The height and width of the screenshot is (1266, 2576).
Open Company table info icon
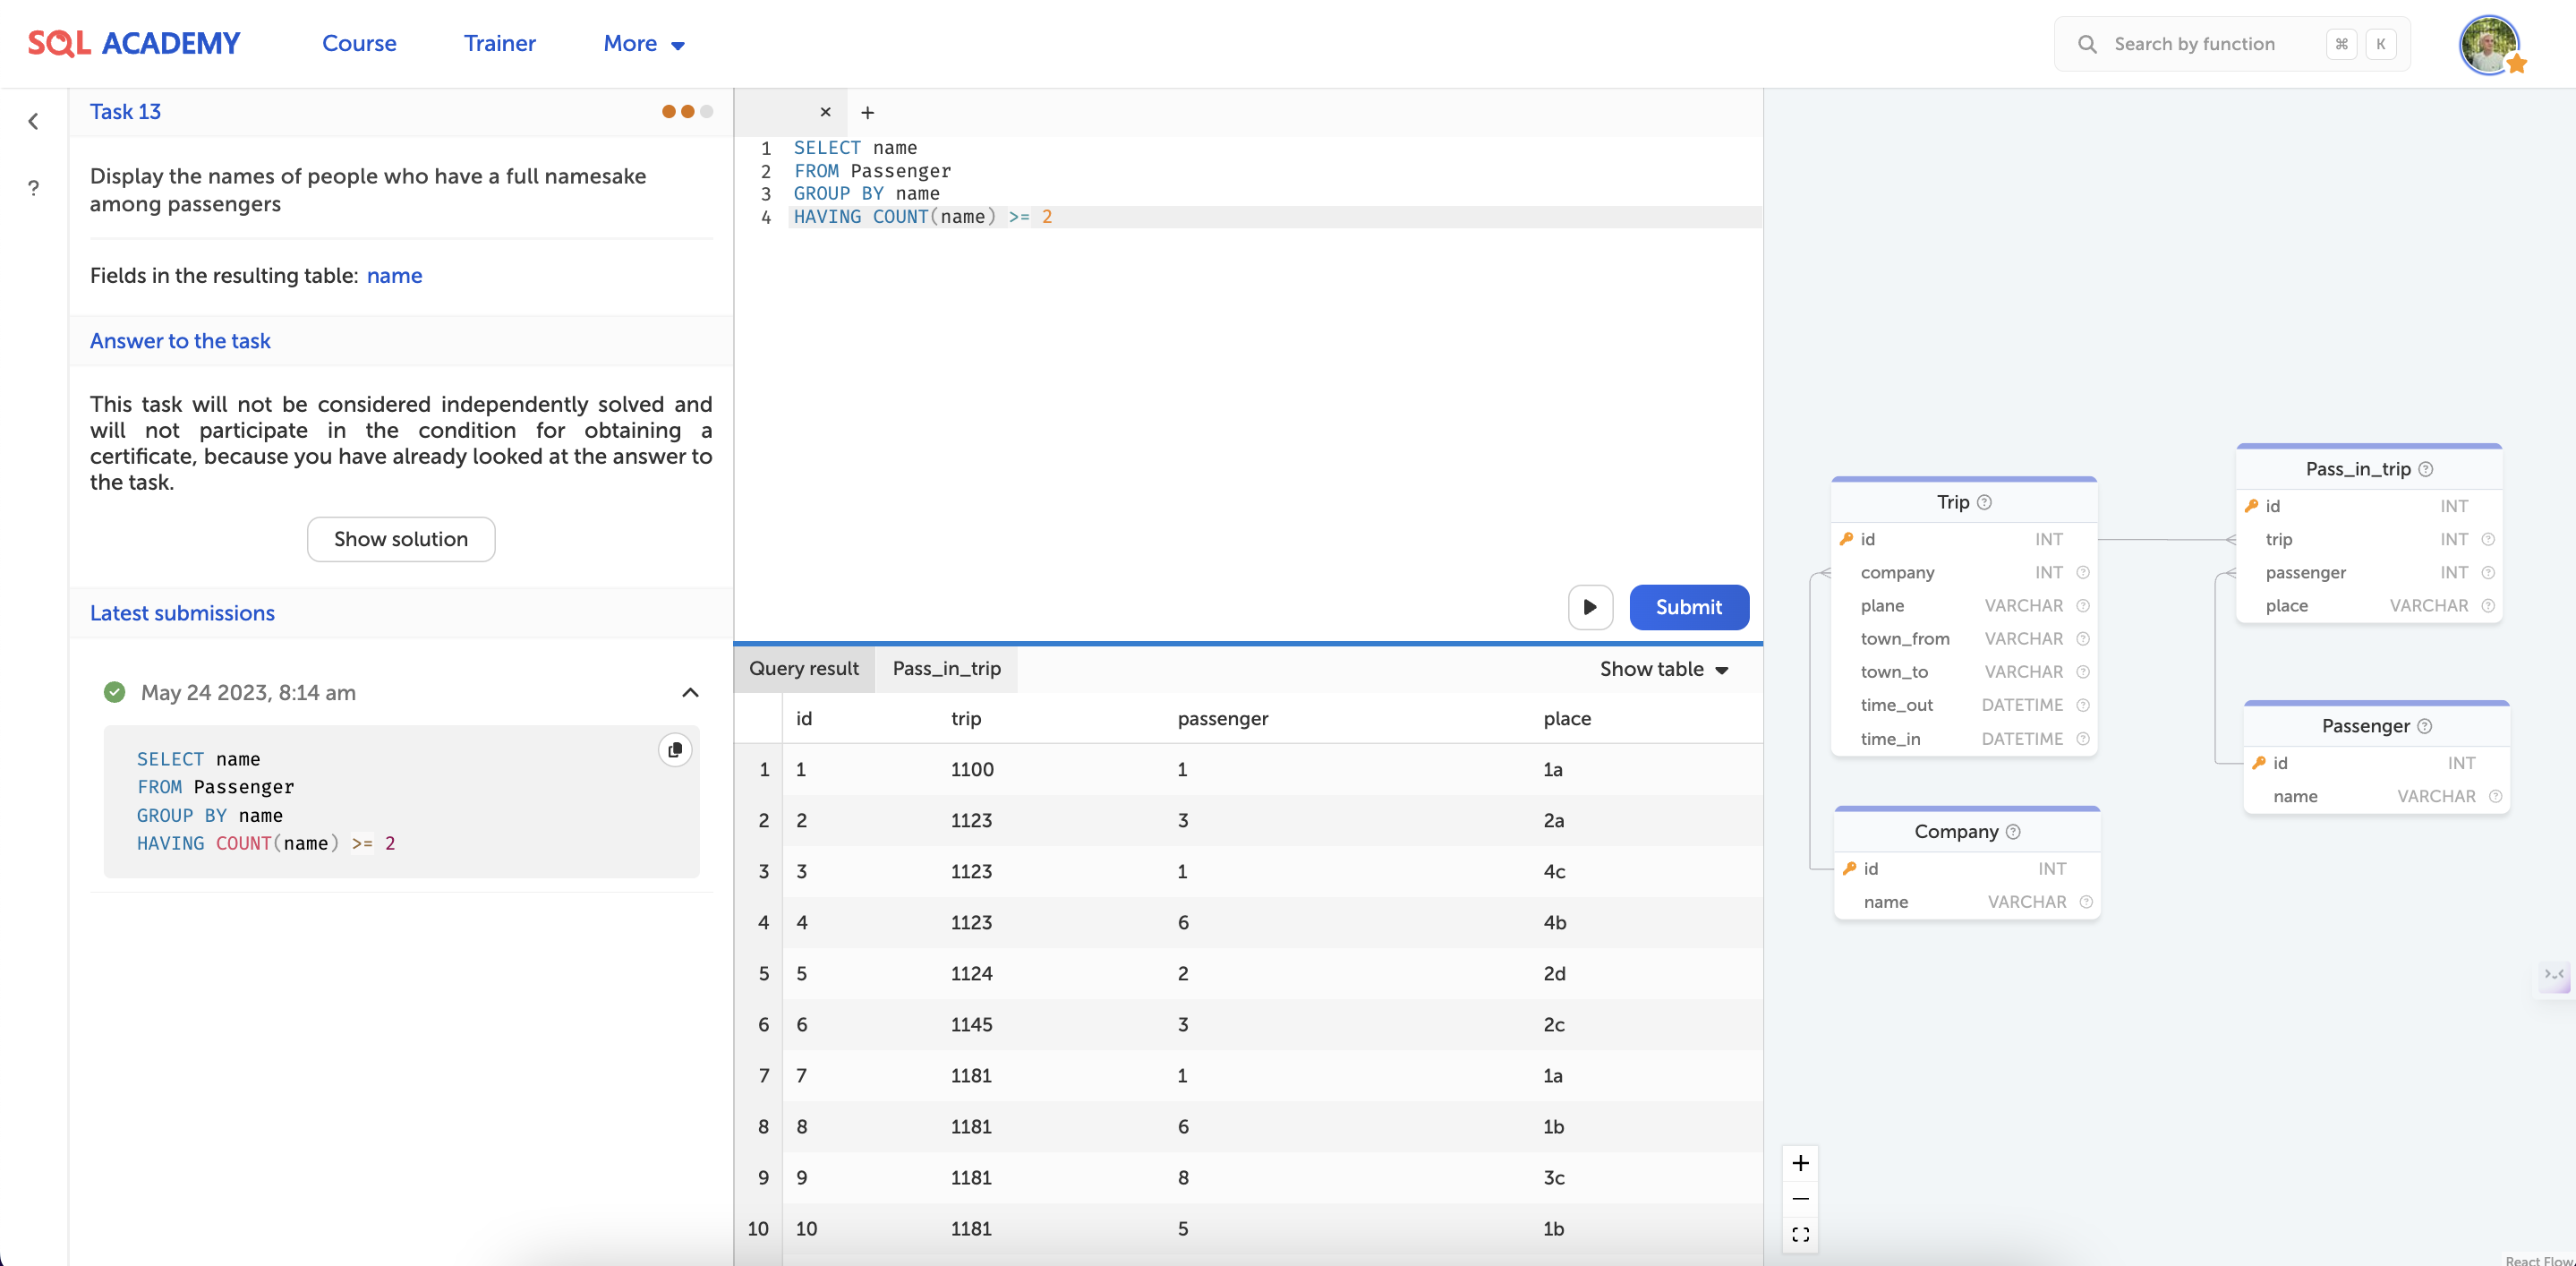pyautogui.click(x=2013, y=832)
